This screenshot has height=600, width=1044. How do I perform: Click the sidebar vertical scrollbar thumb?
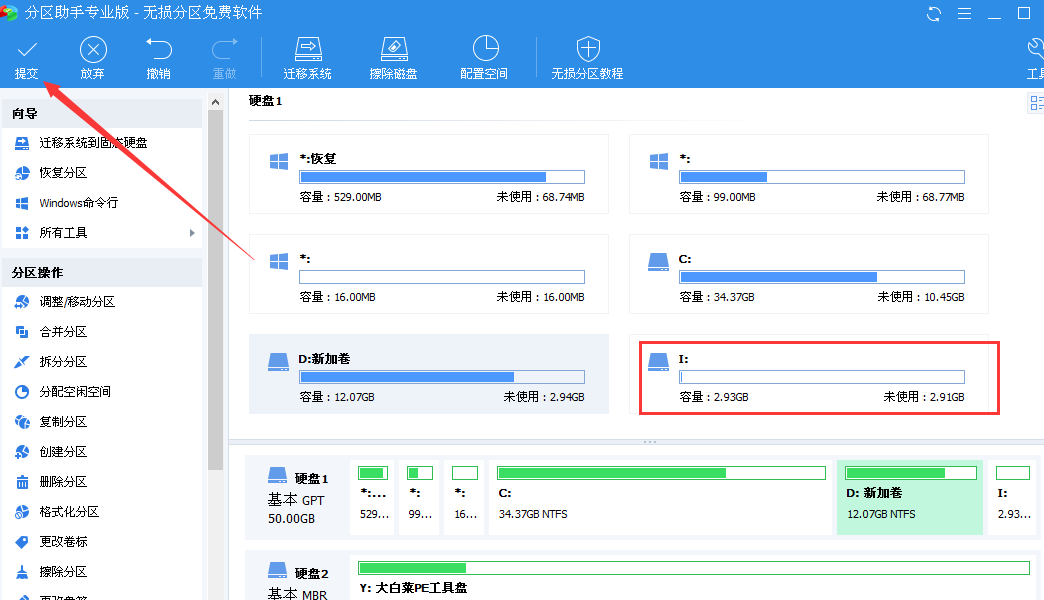[215, 290]
